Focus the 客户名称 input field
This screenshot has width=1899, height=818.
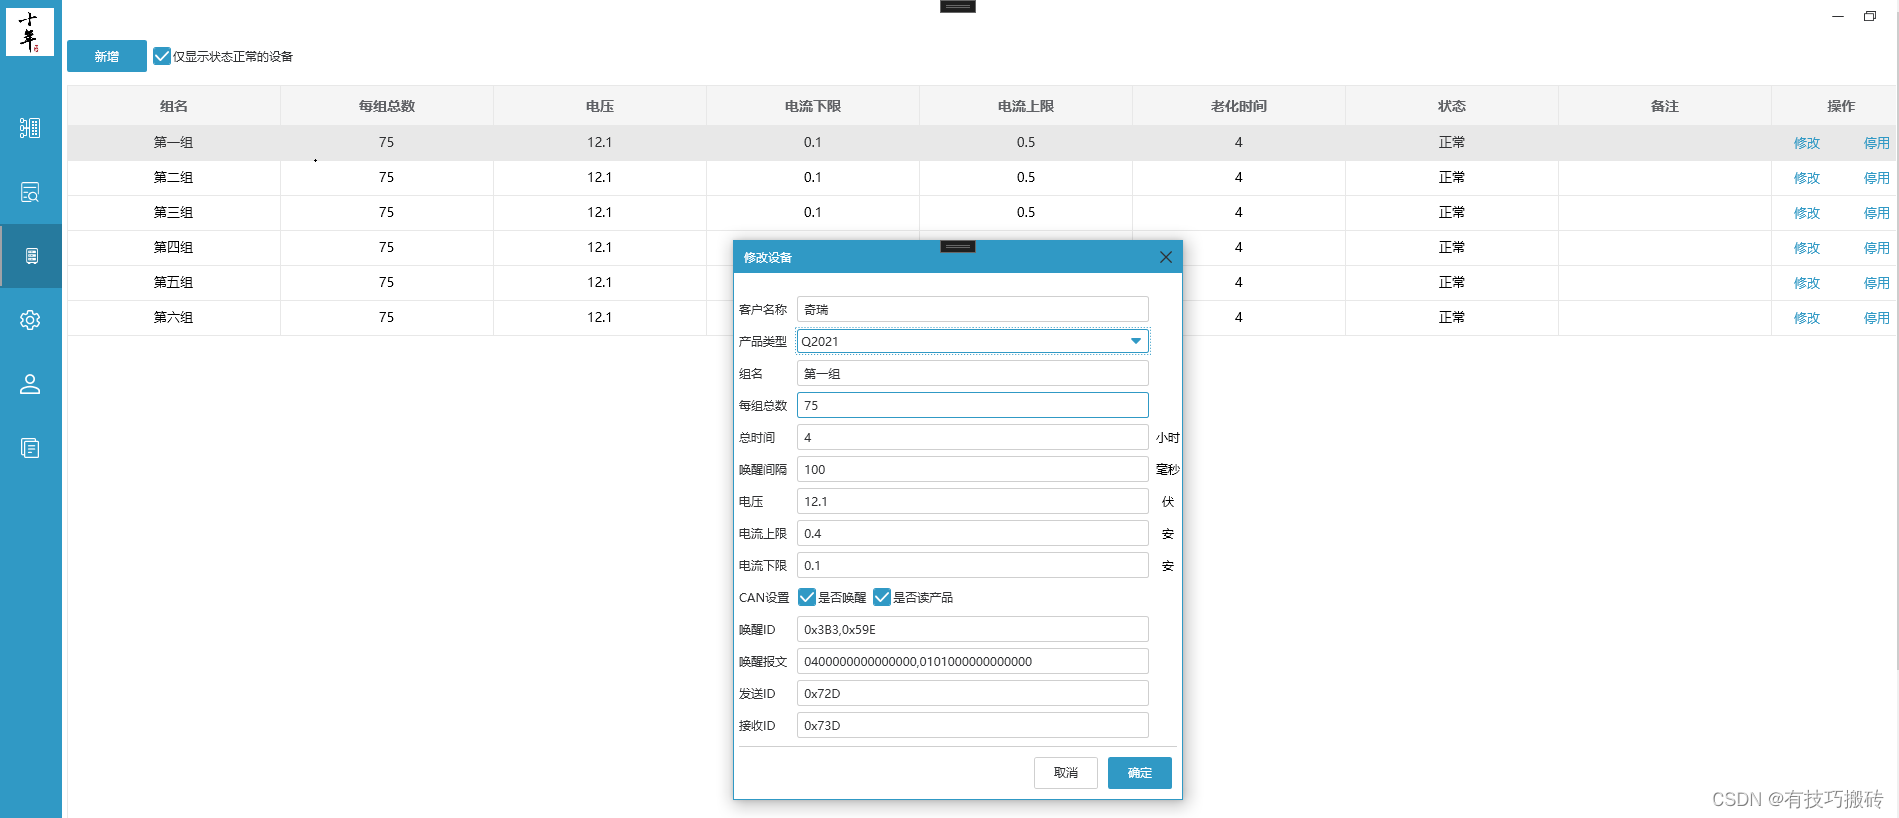click(973, 309)
